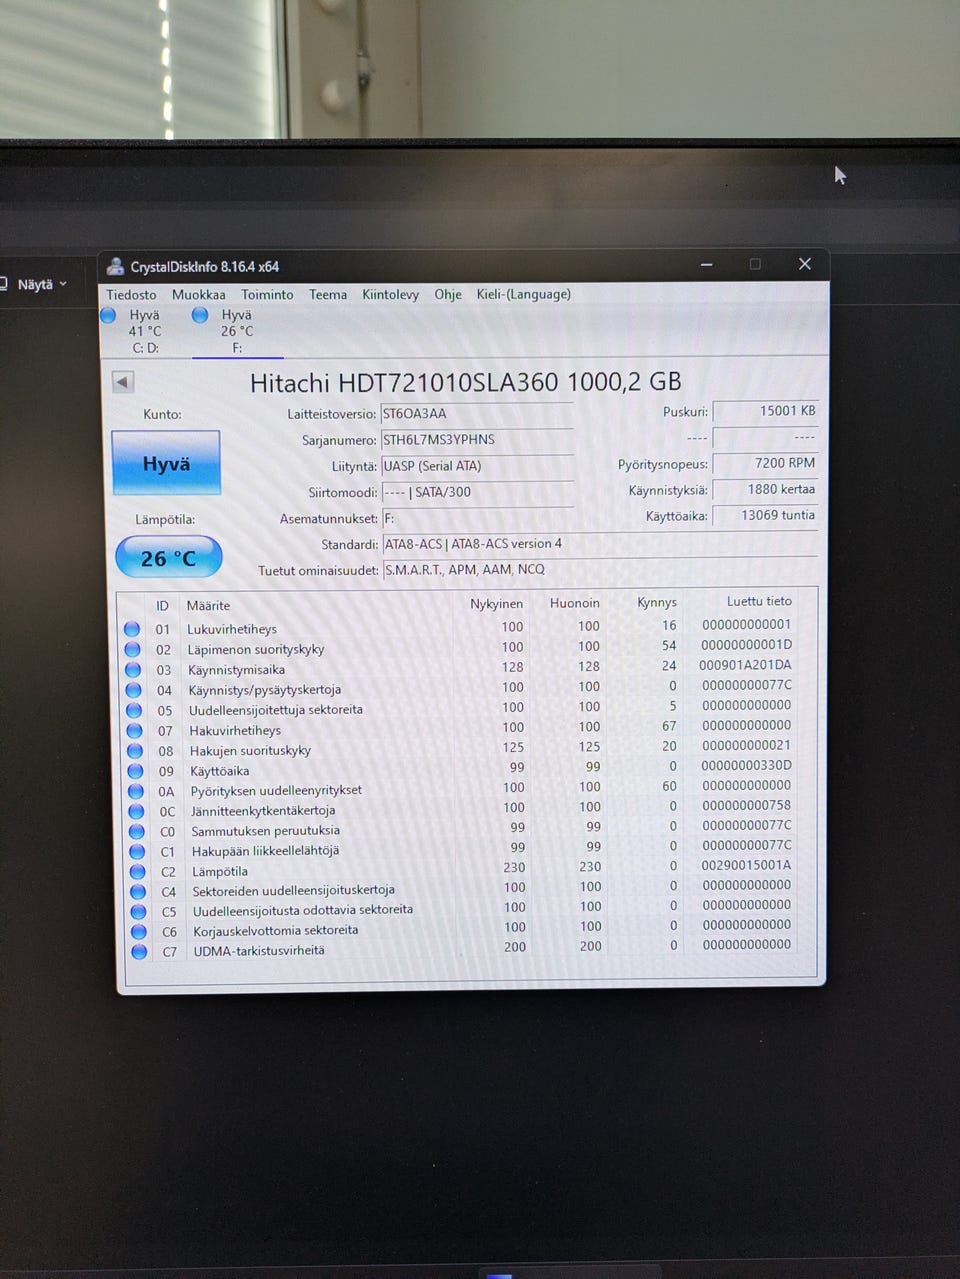Viewport: 960px width, 1279px height.
Task: Click the status dot for Hakuvirhetiheys
Action: pyautogui.click(x=134, y=731)
